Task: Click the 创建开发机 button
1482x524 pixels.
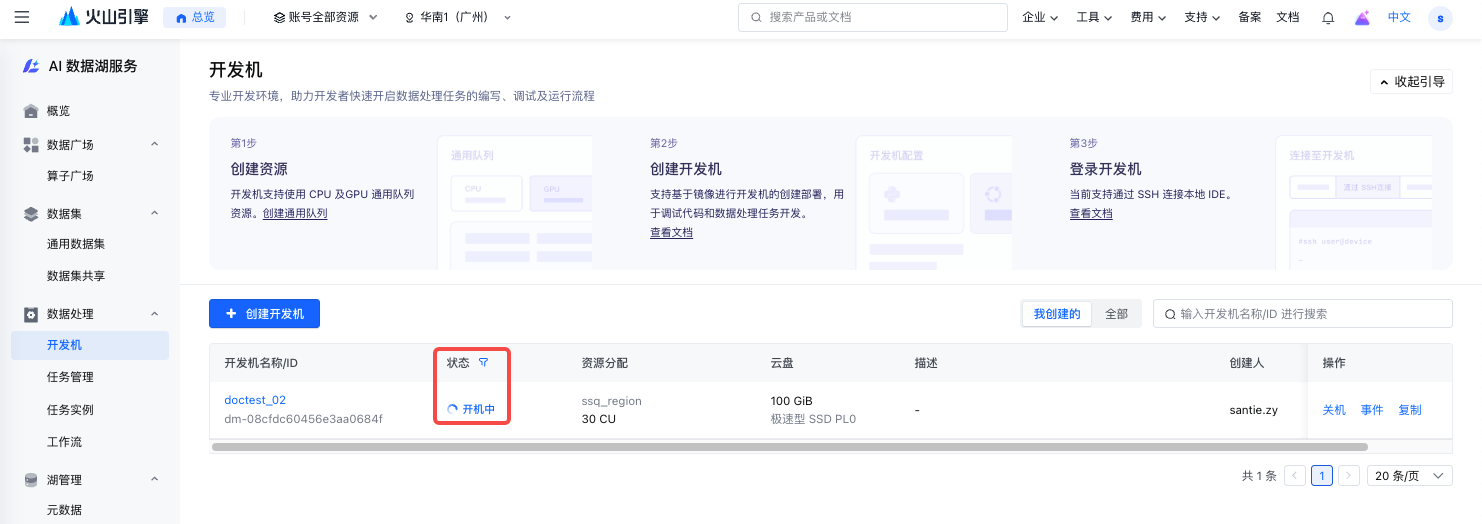Action: 264,313
